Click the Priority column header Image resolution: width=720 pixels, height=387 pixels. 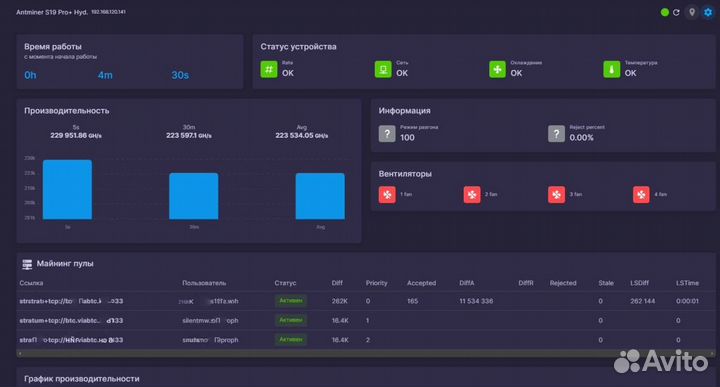377,283
